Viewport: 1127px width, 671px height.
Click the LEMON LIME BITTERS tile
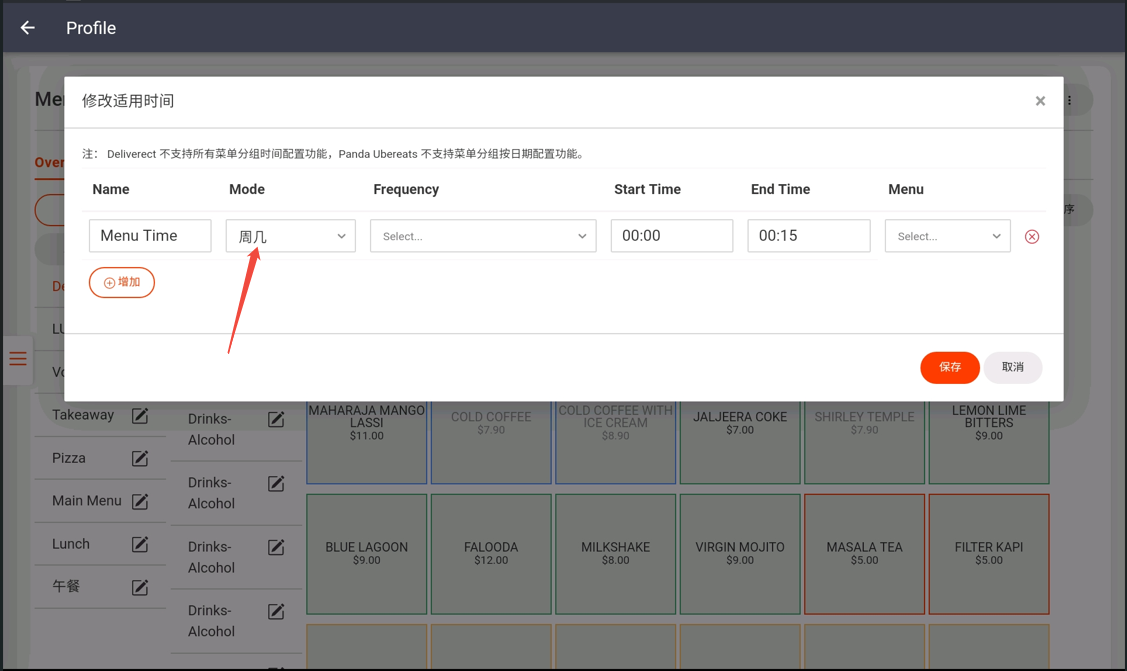coord(989,442)
